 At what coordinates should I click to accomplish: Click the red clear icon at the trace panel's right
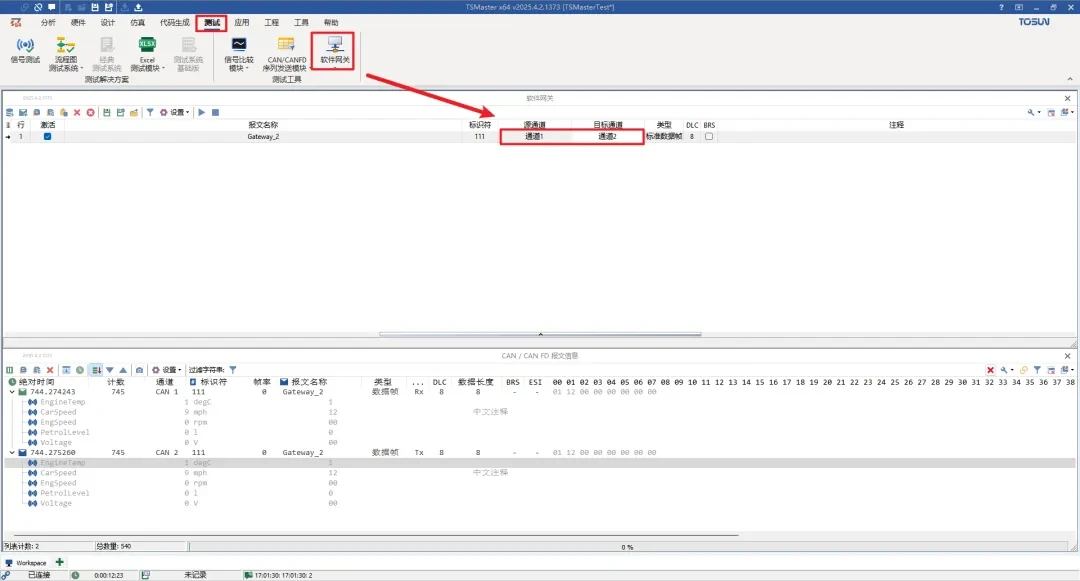[990, 370]
